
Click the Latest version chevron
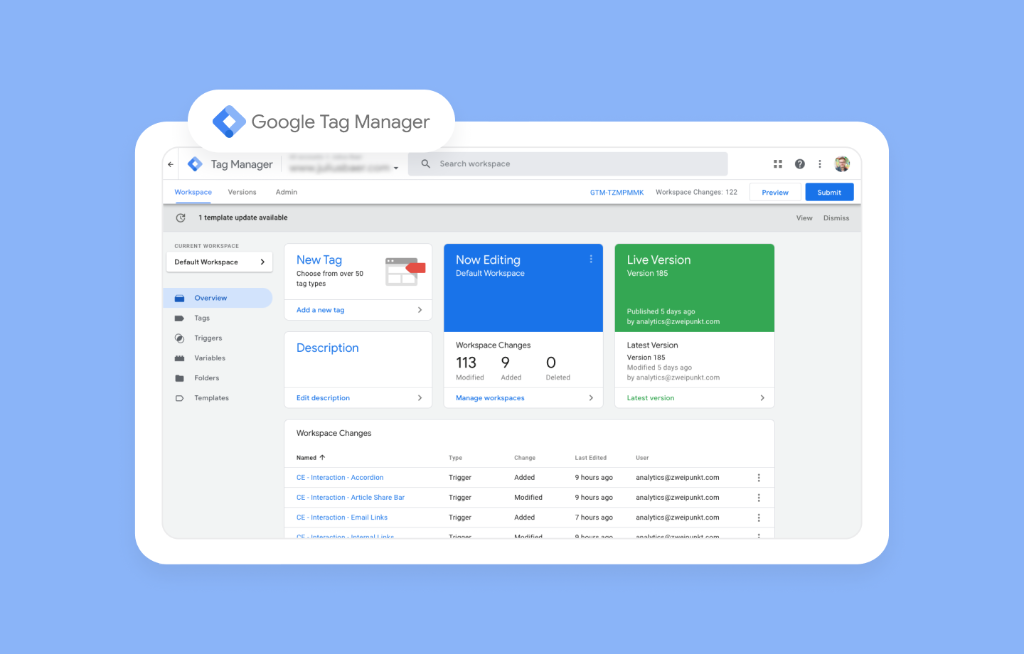click(762, 398)
